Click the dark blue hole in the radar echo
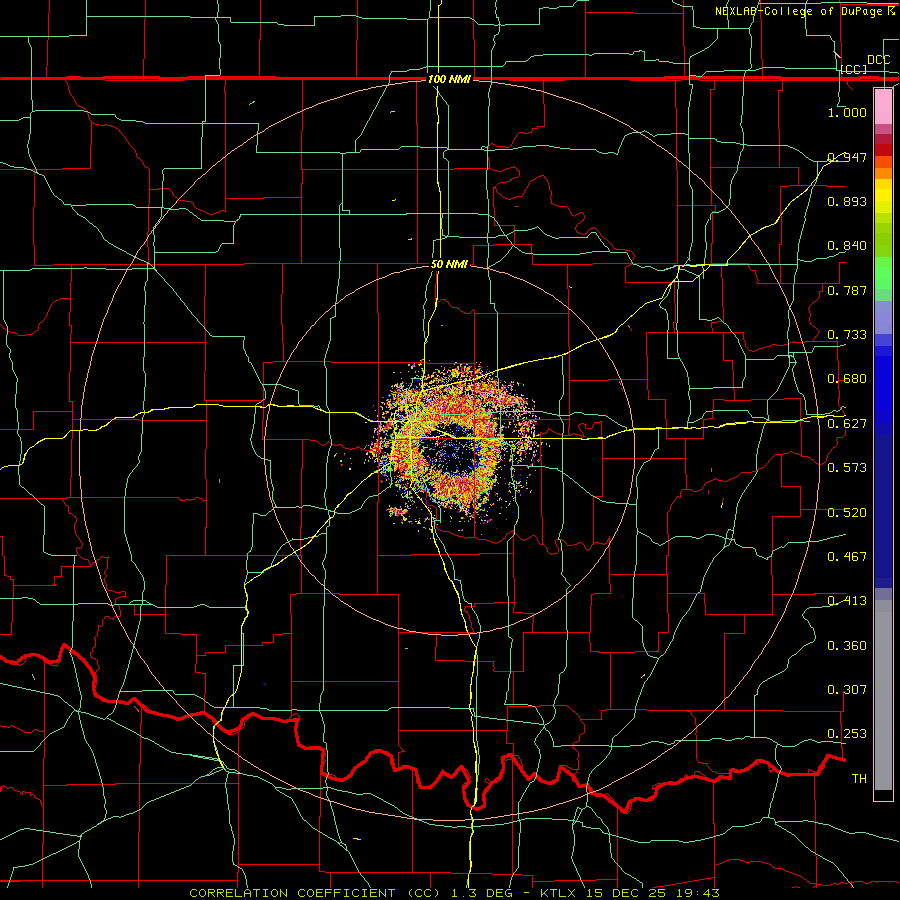 coord(451,451)
